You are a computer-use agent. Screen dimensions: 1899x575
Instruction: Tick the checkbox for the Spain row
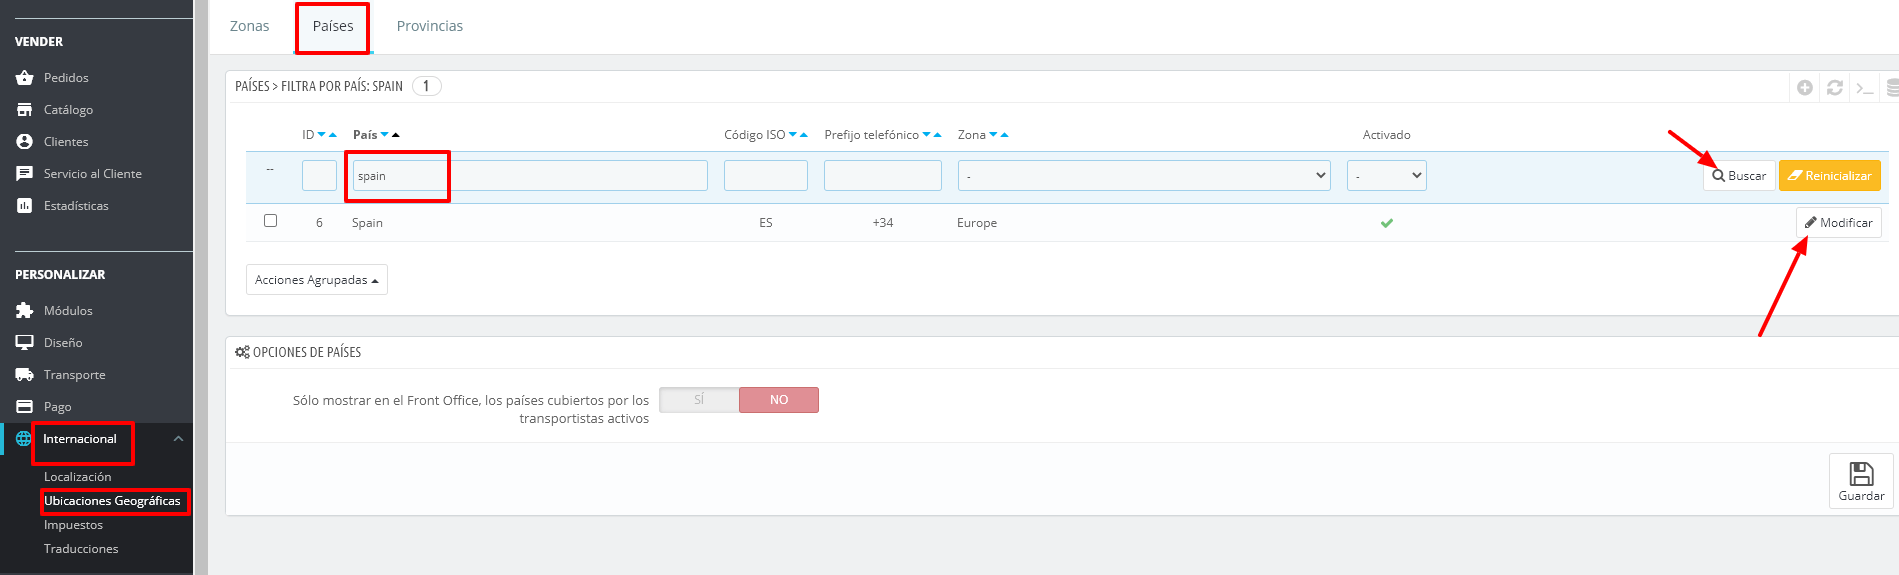pos(270,221)
